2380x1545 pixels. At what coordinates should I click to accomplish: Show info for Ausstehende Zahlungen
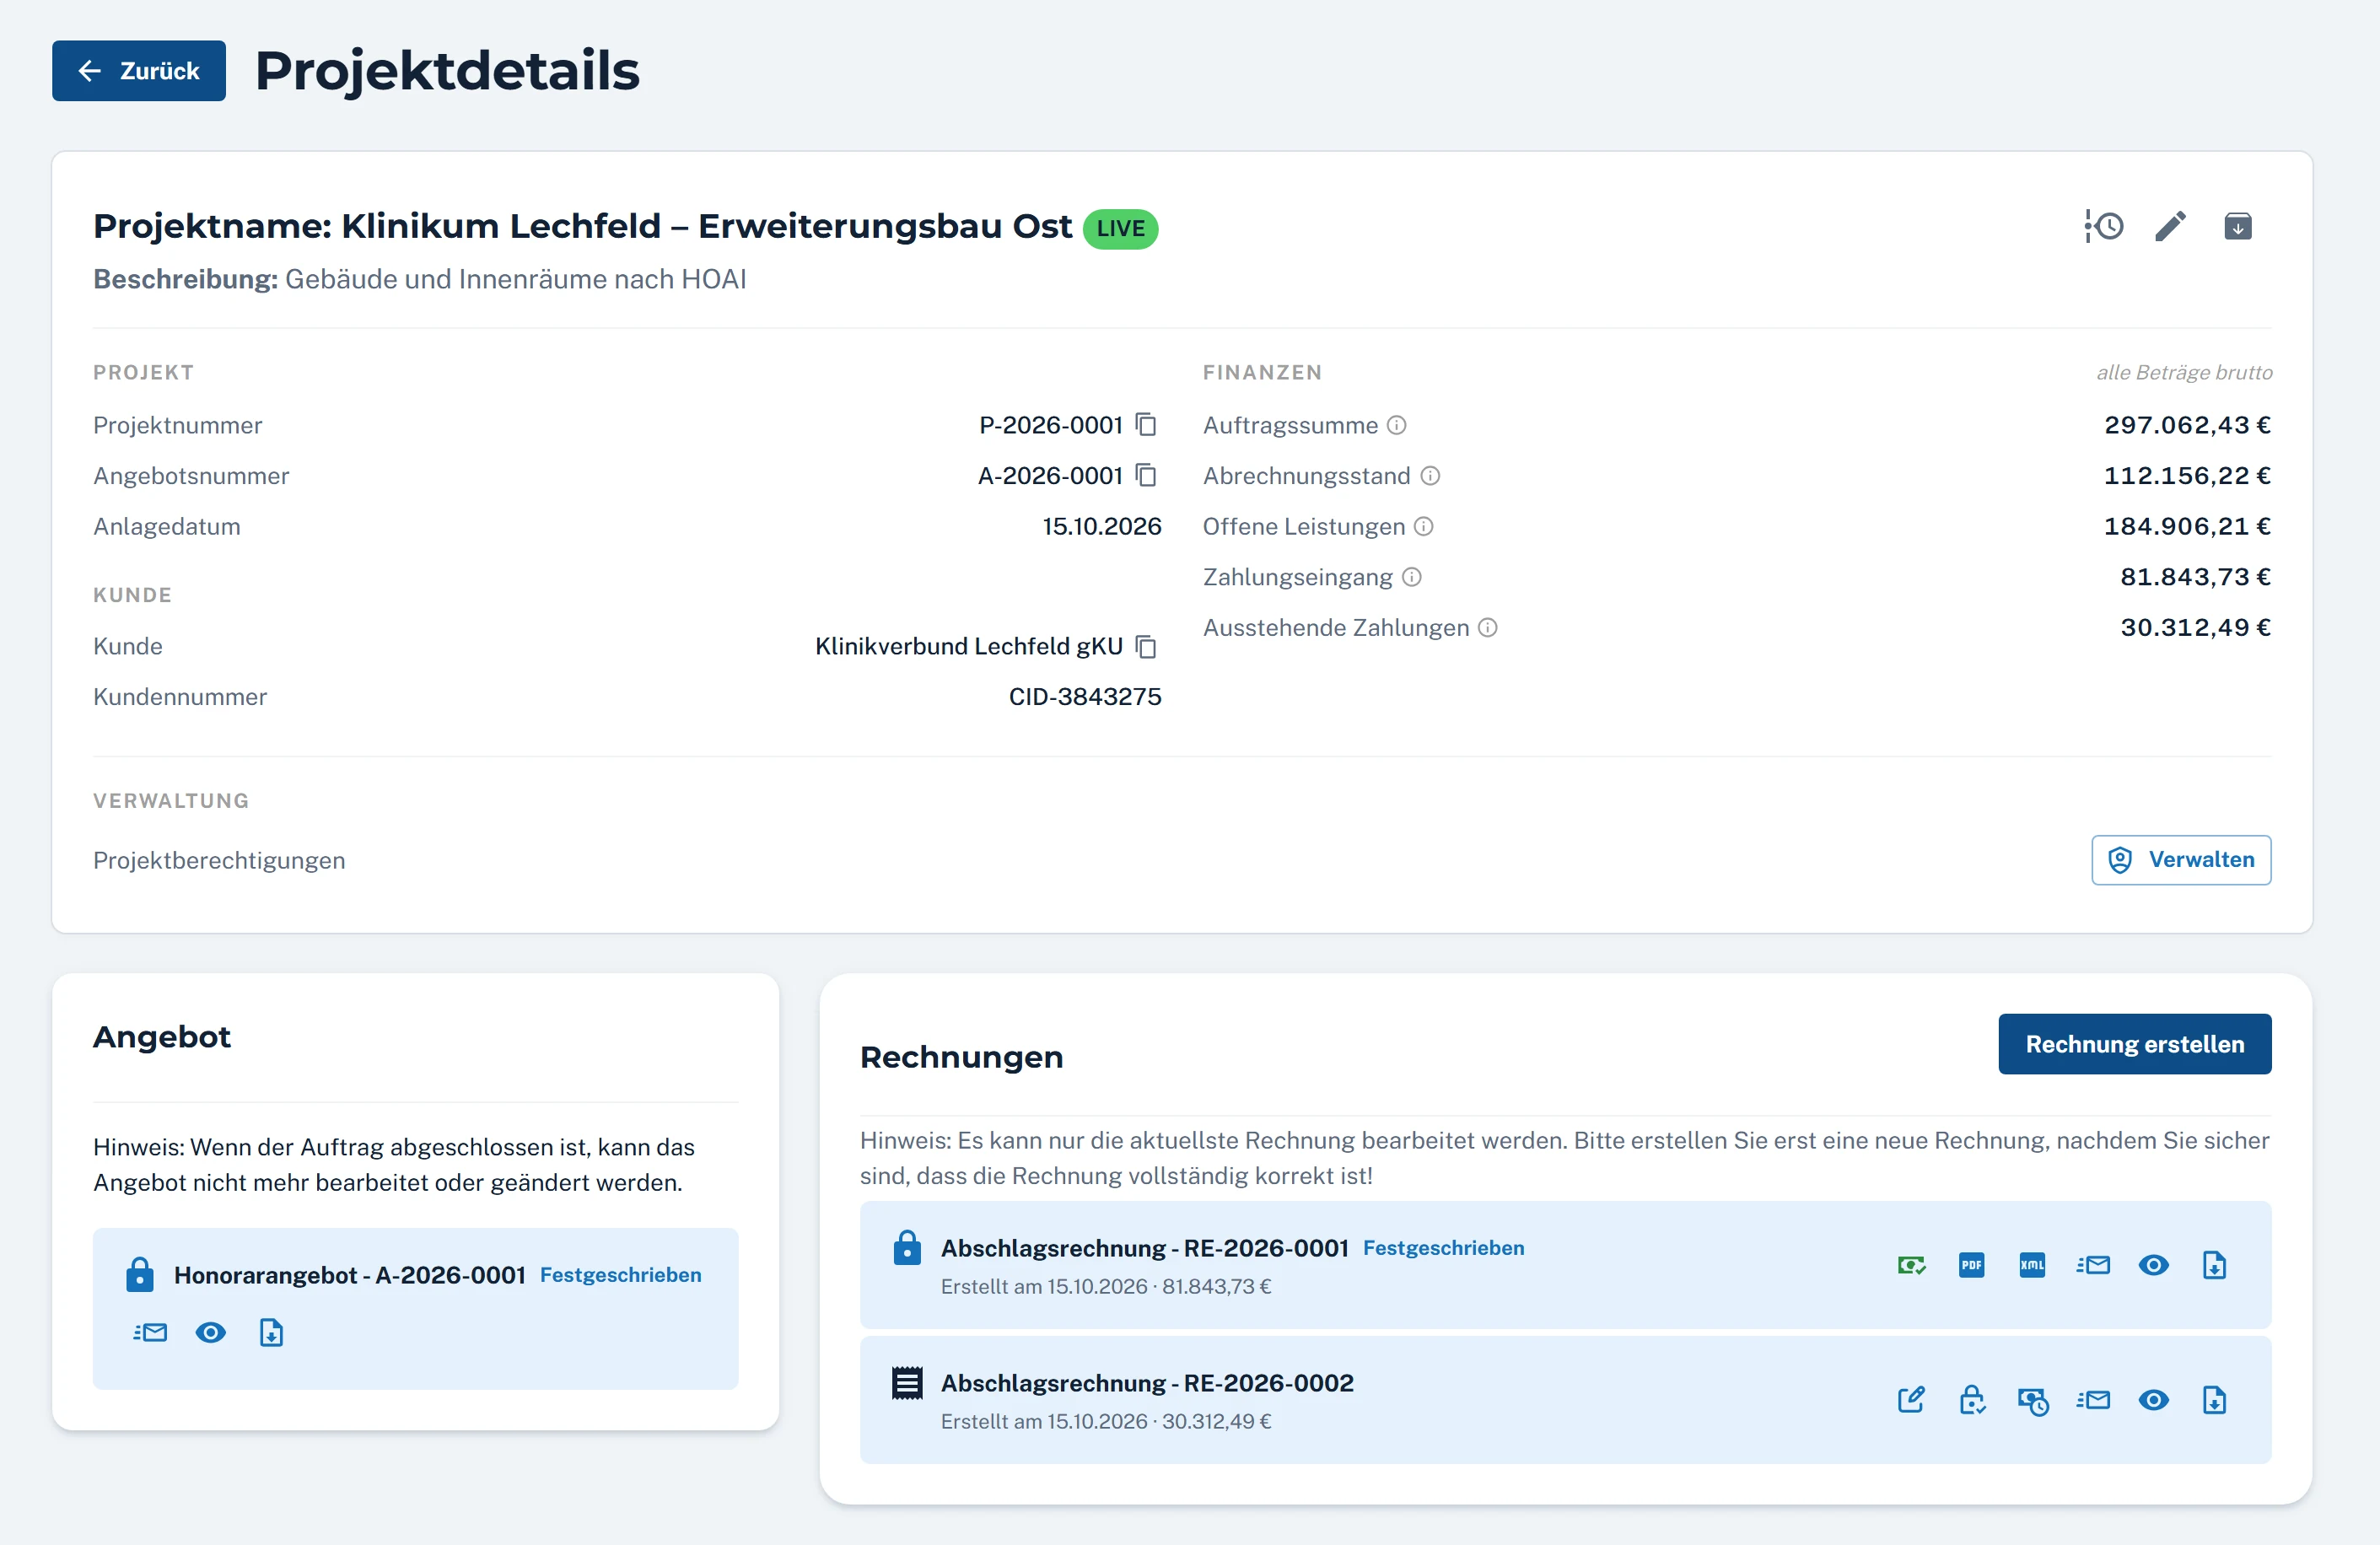pos(1487,628)
